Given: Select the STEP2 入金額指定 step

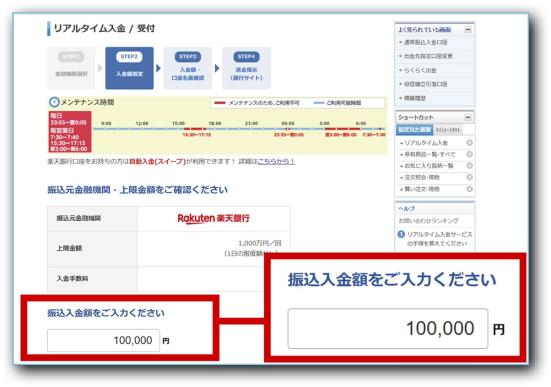Looking at the screenshot, I should click(x=129, y=68).
